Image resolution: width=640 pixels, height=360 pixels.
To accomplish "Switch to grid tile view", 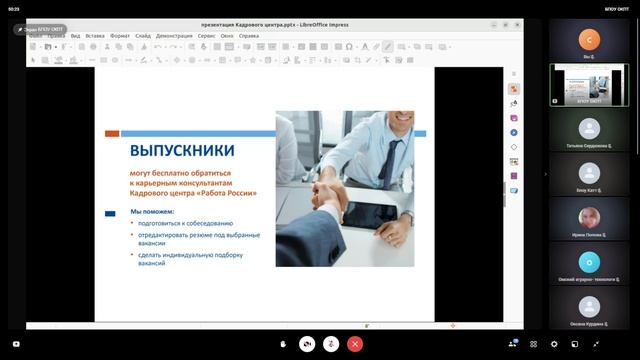I will [533, 344].
